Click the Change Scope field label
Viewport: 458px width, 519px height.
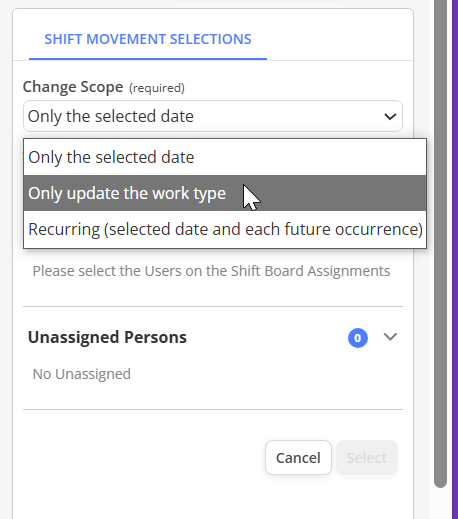(x=73, y=87)
